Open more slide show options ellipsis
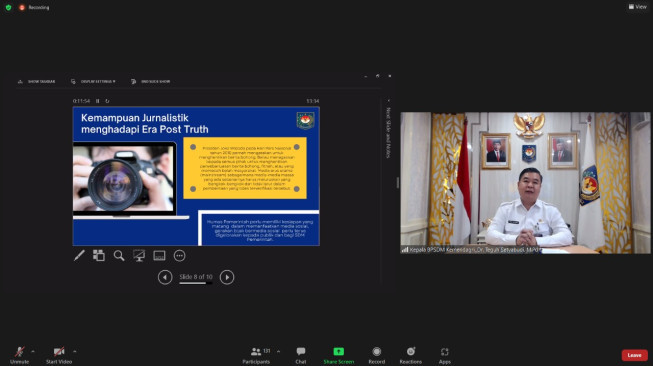The height and width of the screenshot is (366, 653). point(179,256)
